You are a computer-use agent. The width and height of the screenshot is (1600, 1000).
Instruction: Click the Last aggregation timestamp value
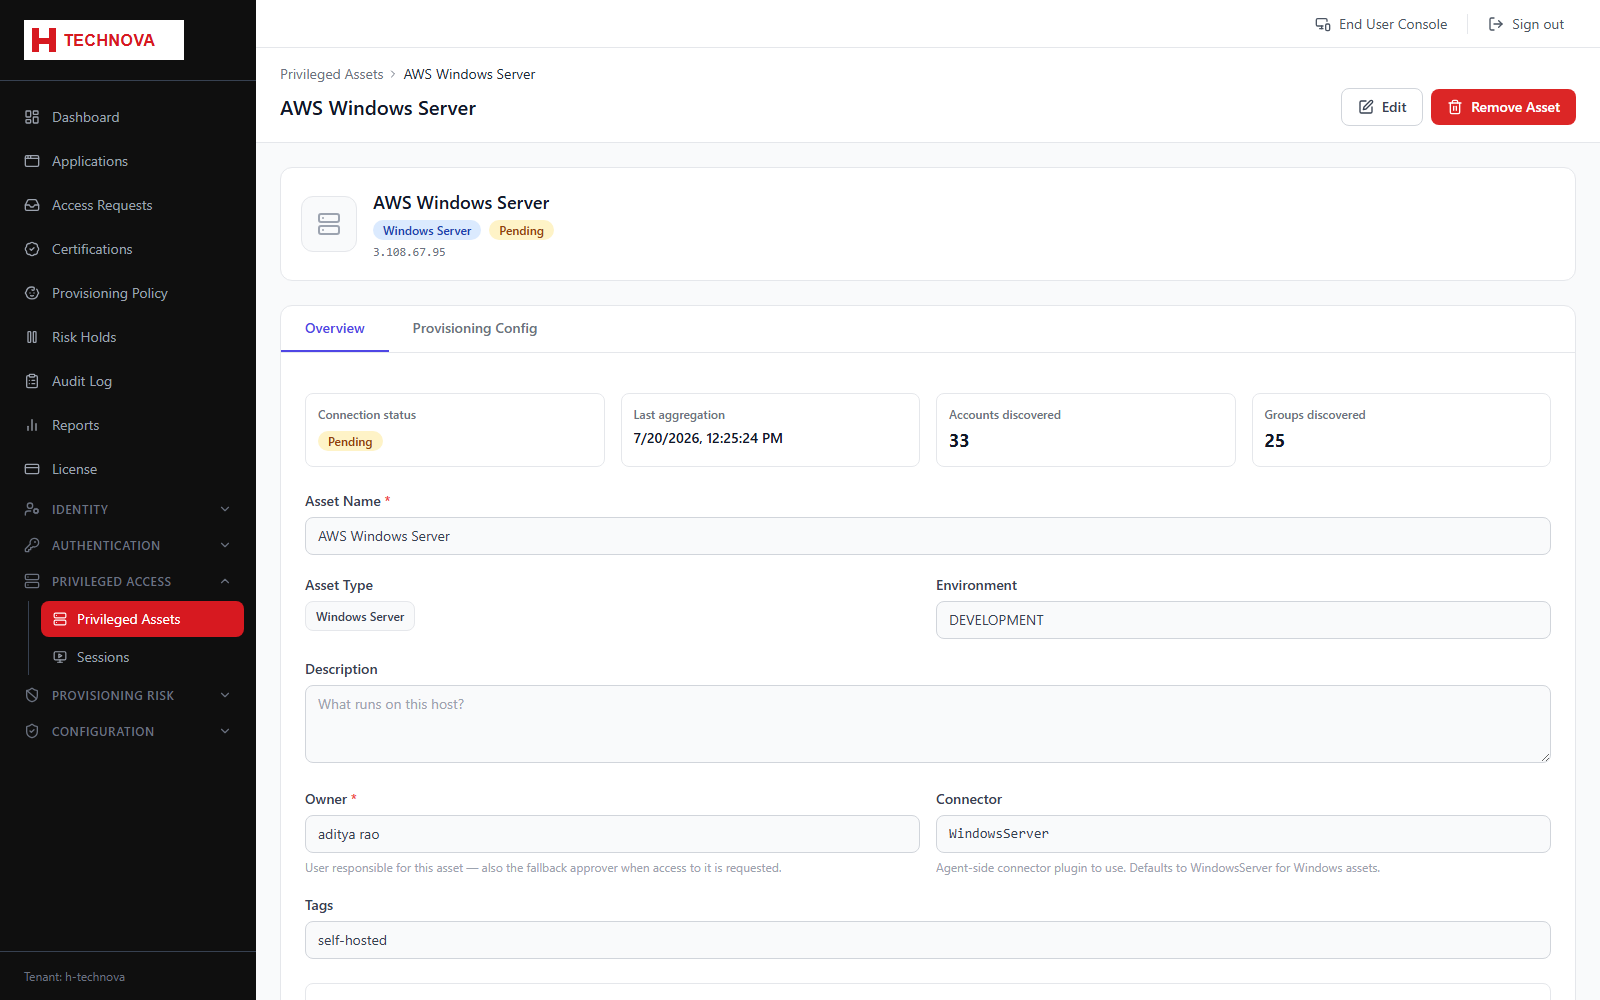coord(708,438)
